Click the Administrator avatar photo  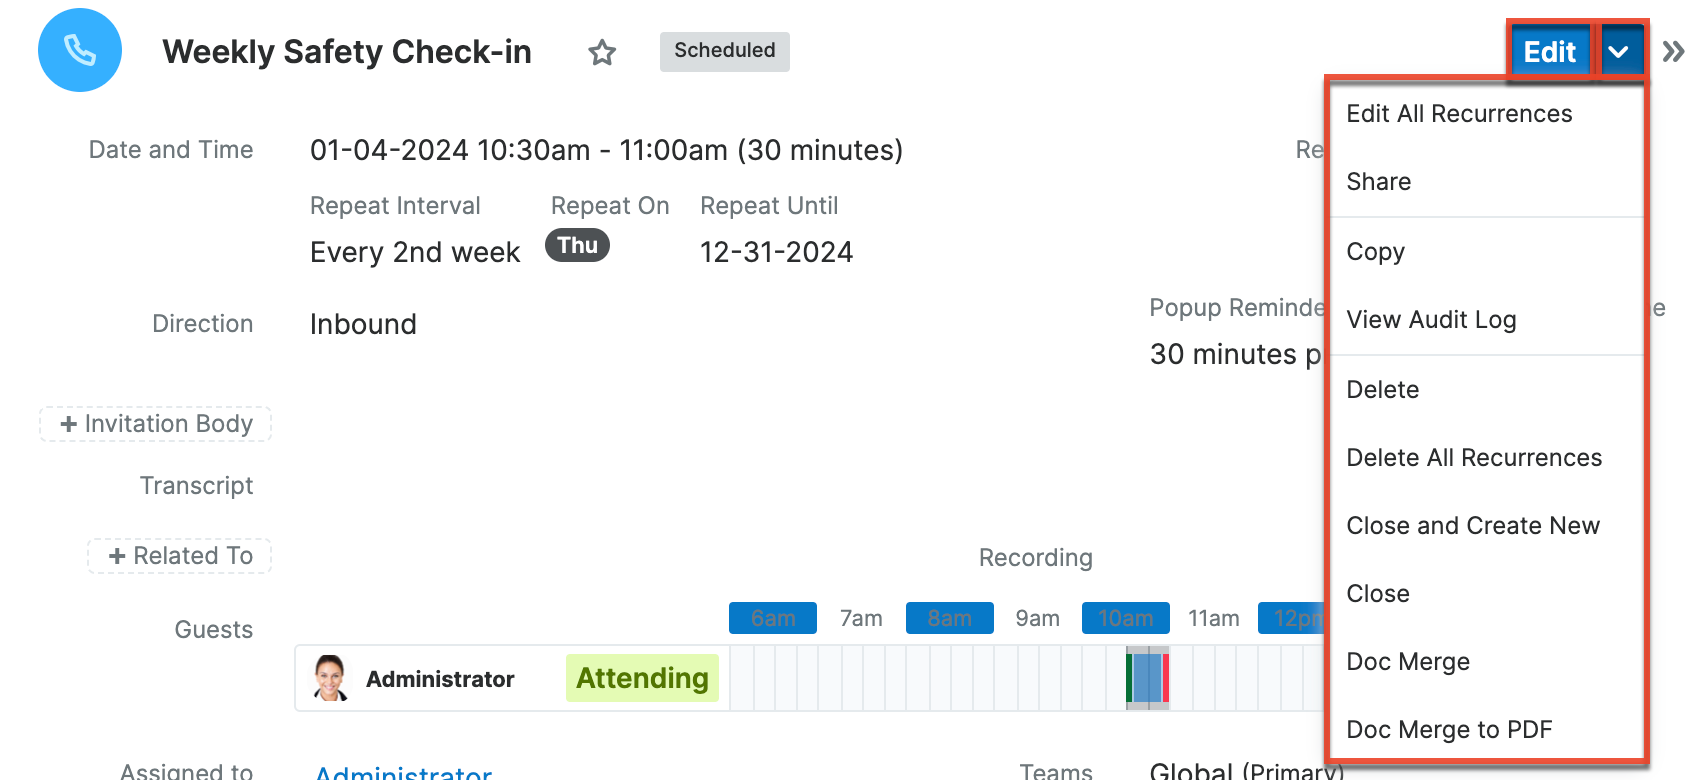pyautogui.click(x=330, y=678)
